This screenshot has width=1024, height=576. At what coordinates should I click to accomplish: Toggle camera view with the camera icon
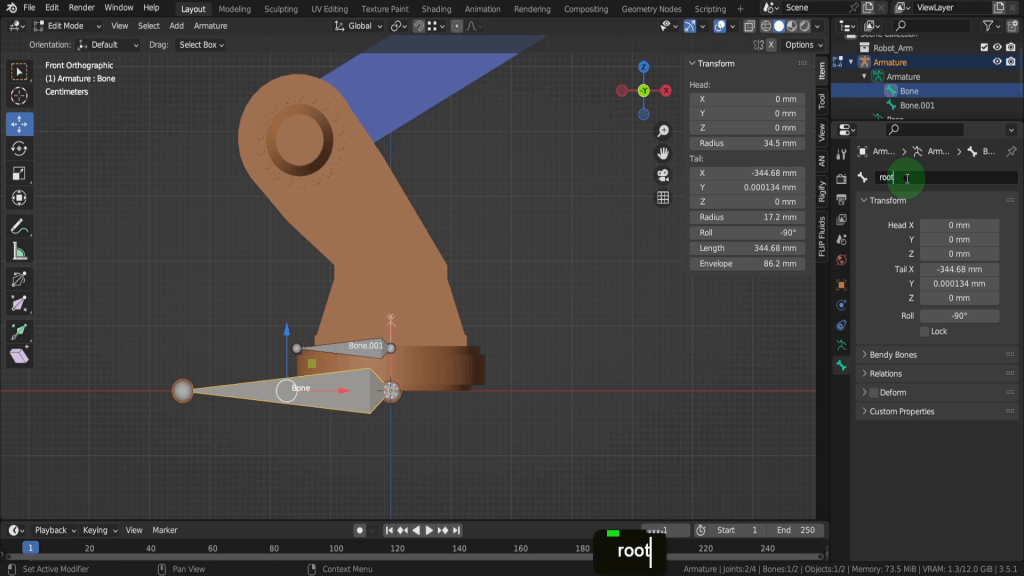coord(663,175)
